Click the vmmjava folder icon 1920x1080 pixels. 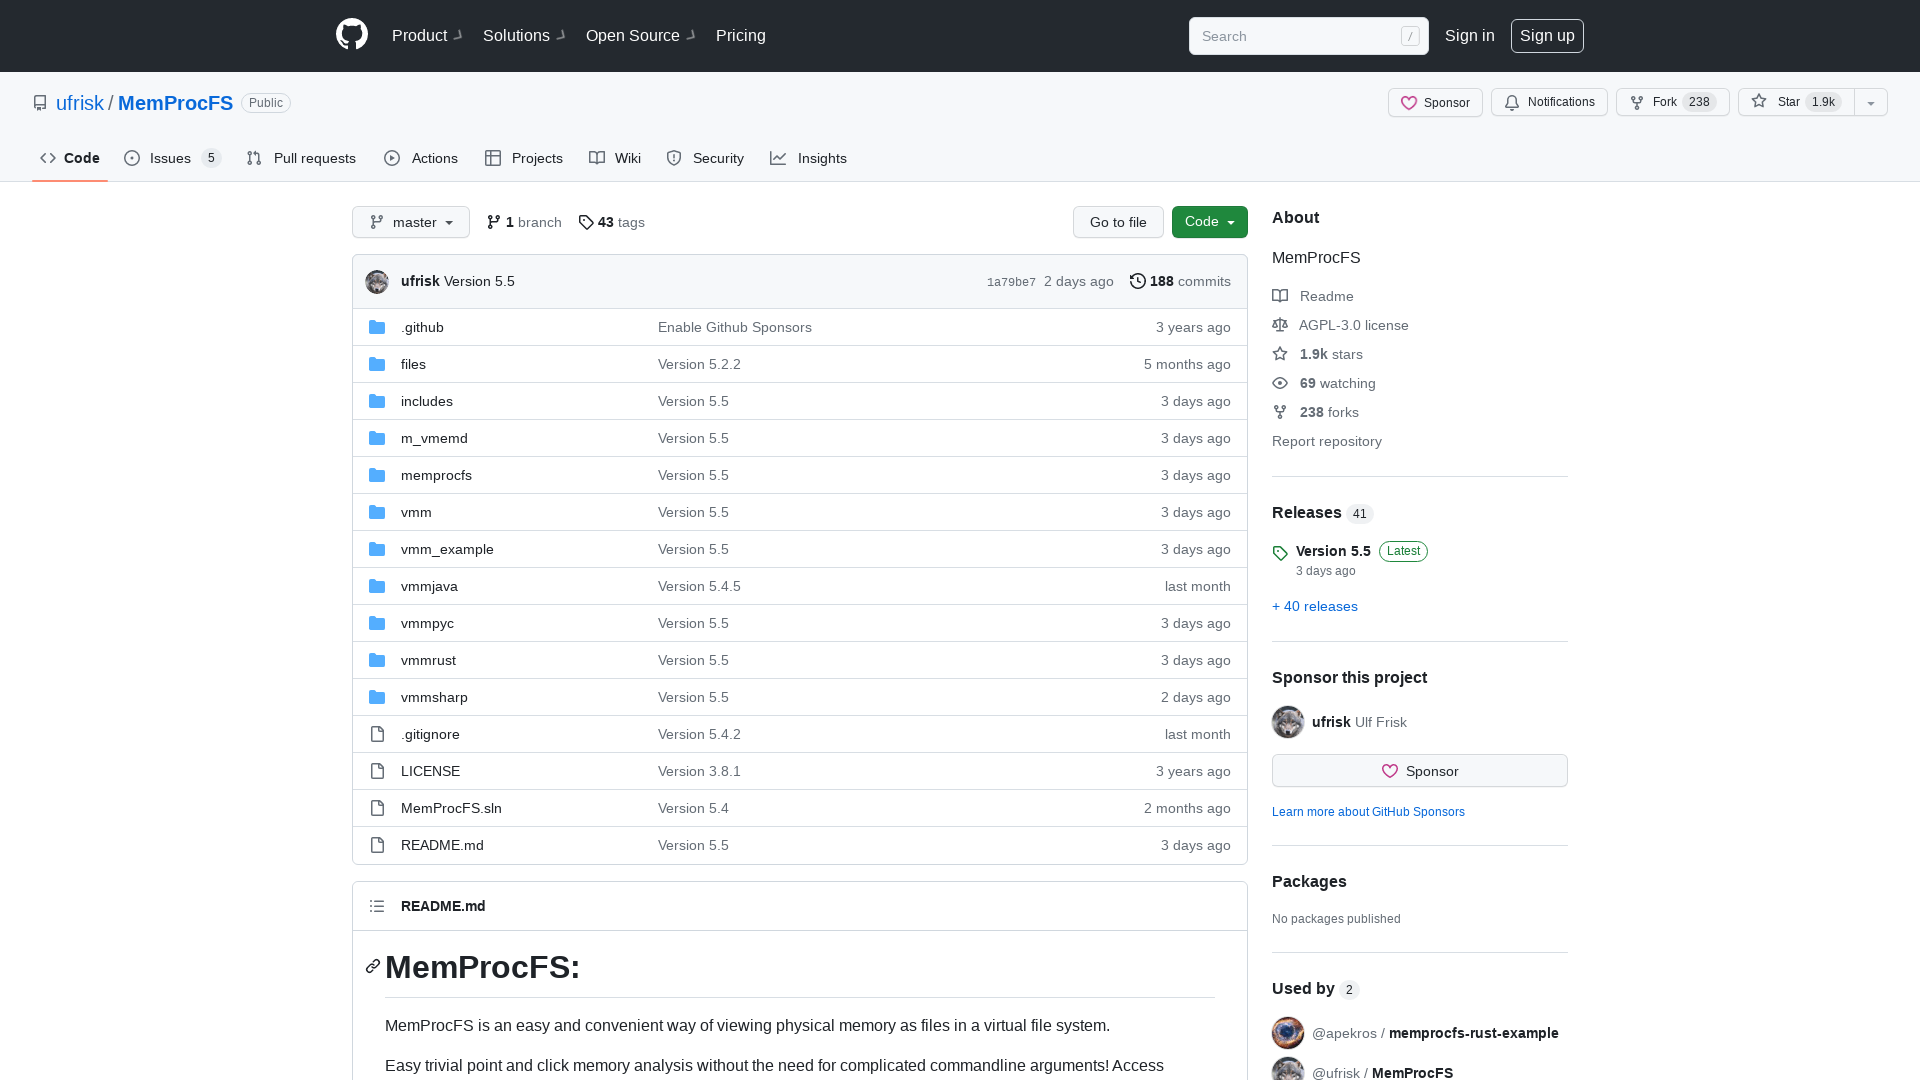click(377, 586)
